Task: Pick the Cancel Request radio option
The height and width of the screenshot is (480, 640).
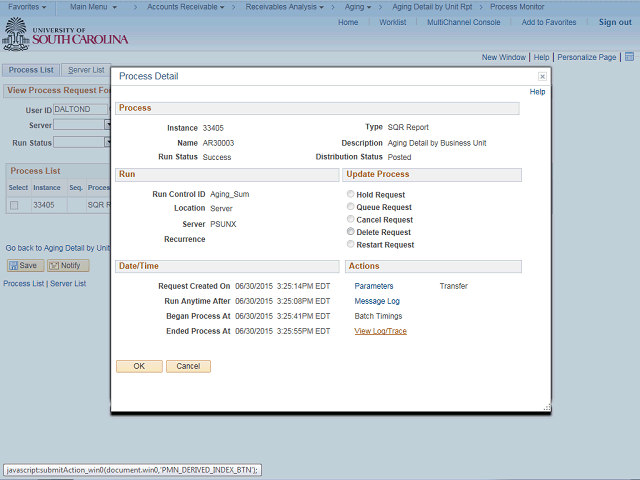Action: pos(350,220)
